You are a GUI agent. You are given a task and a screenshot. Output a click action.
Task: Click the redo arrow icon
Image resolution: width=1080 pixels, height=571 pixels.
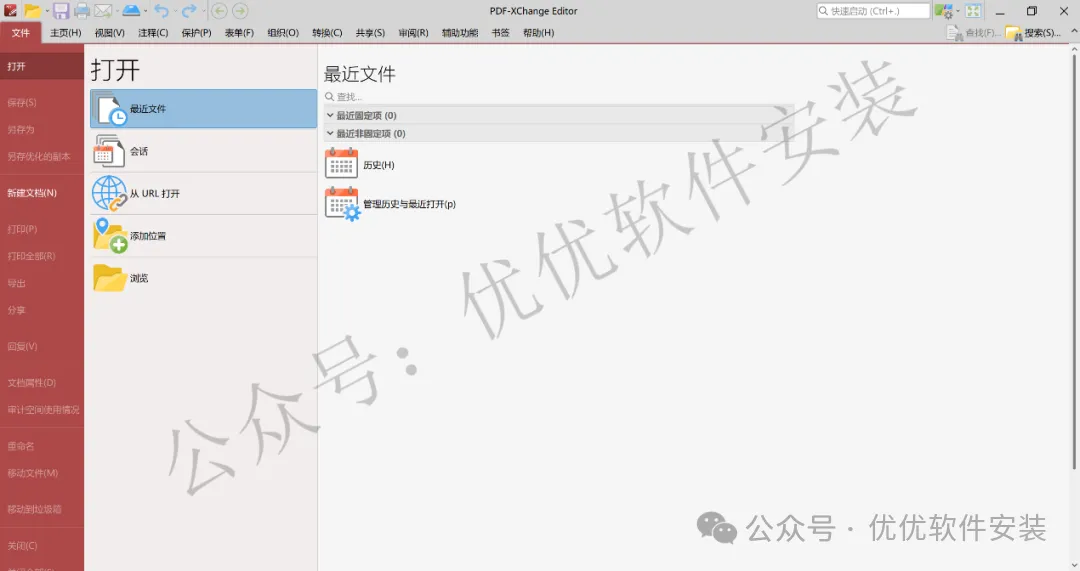coord(189,10)
